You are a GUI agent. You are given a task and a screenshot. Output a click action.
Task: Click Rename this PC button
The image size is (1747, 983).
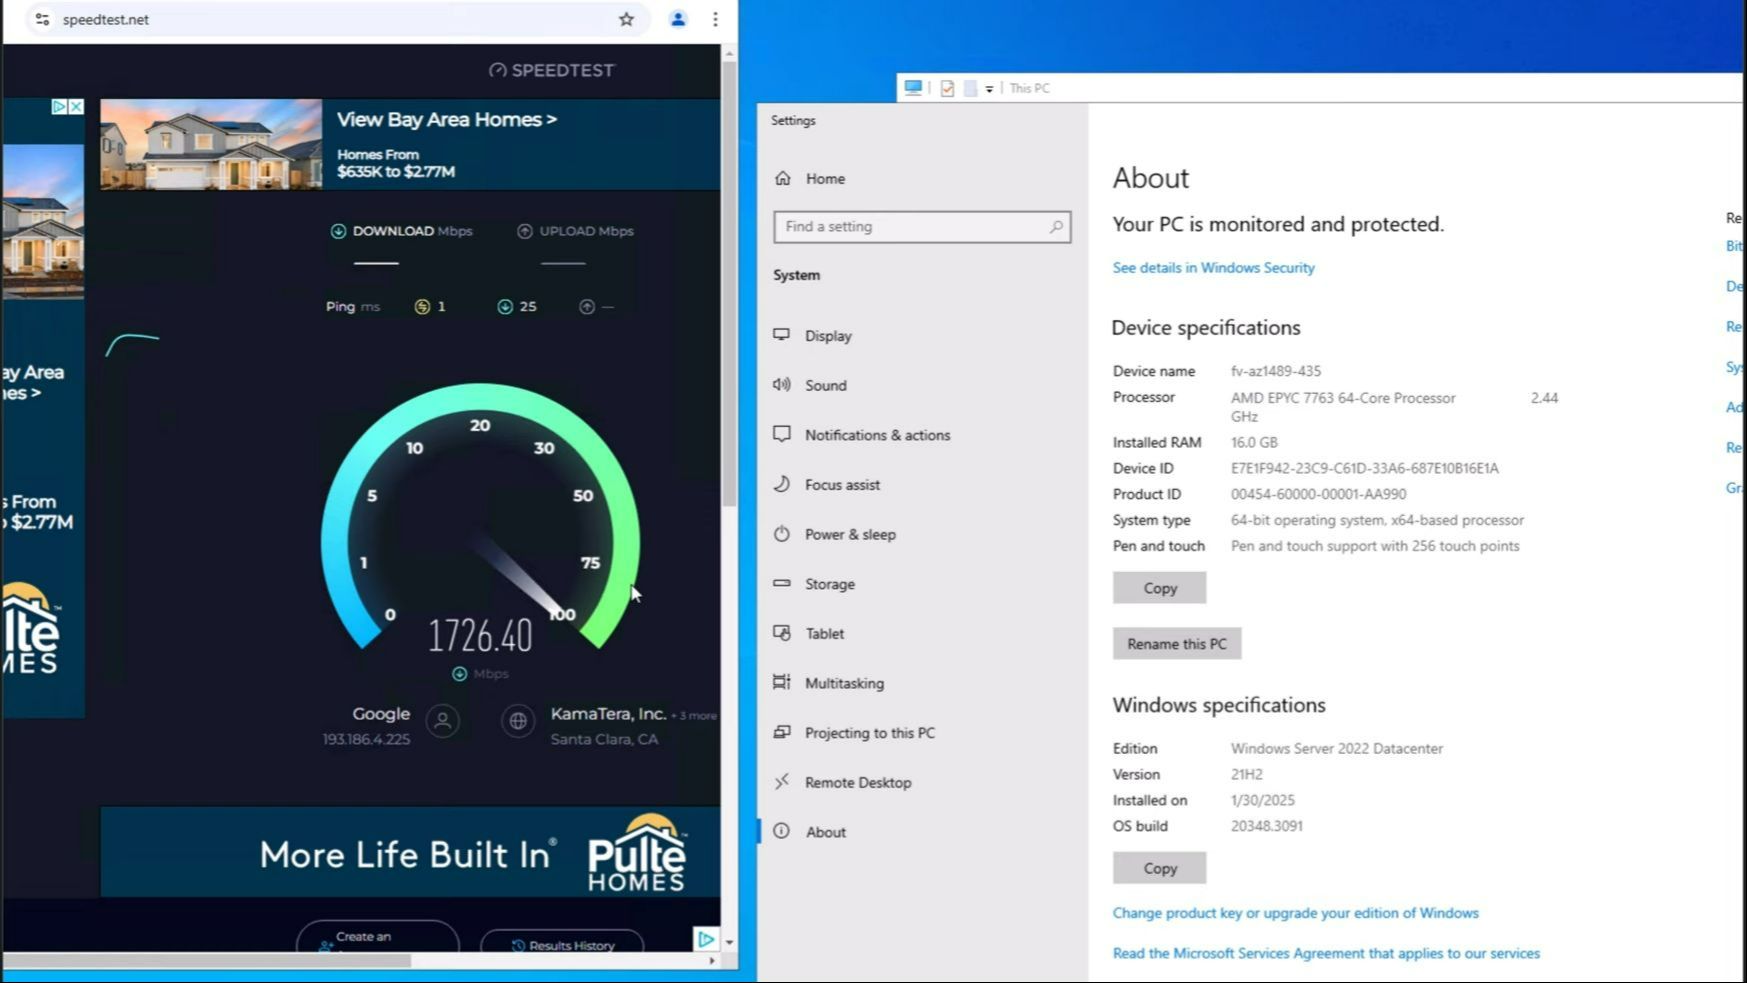point(1177,643)
